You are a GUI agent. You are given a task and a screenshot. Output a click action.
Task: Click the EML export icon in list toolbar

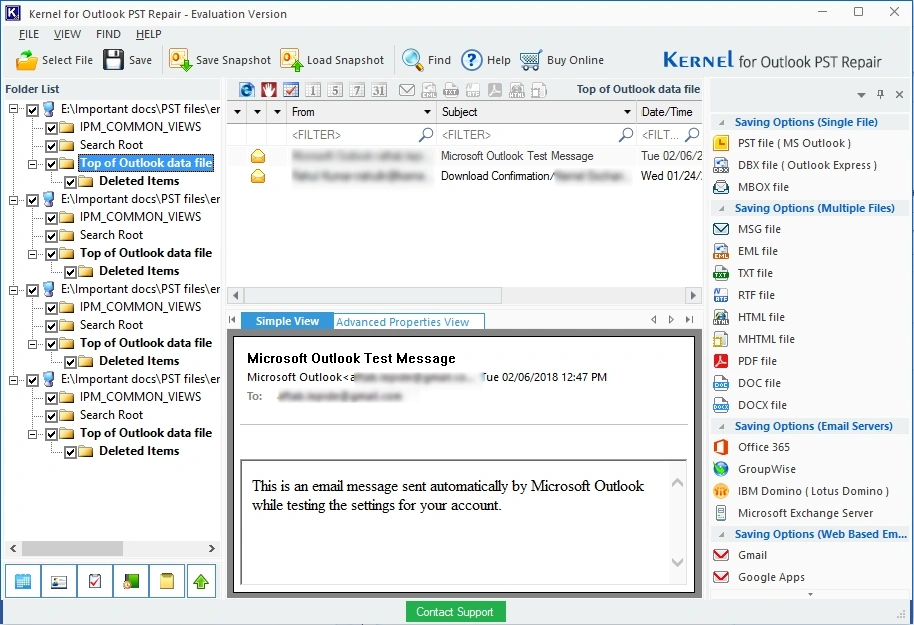[x=429, y=90]
